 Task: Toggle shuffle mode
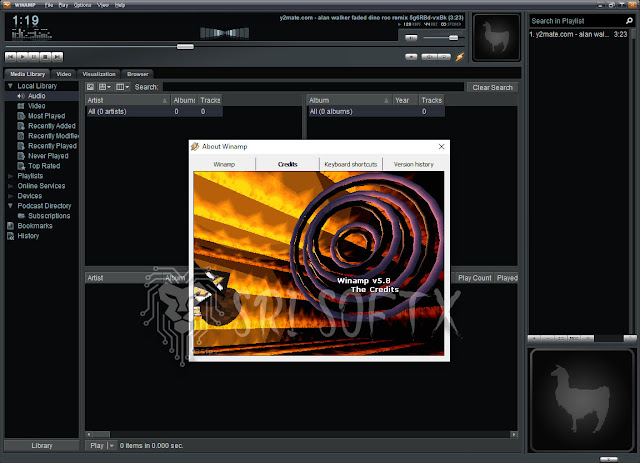click(429, 57)
